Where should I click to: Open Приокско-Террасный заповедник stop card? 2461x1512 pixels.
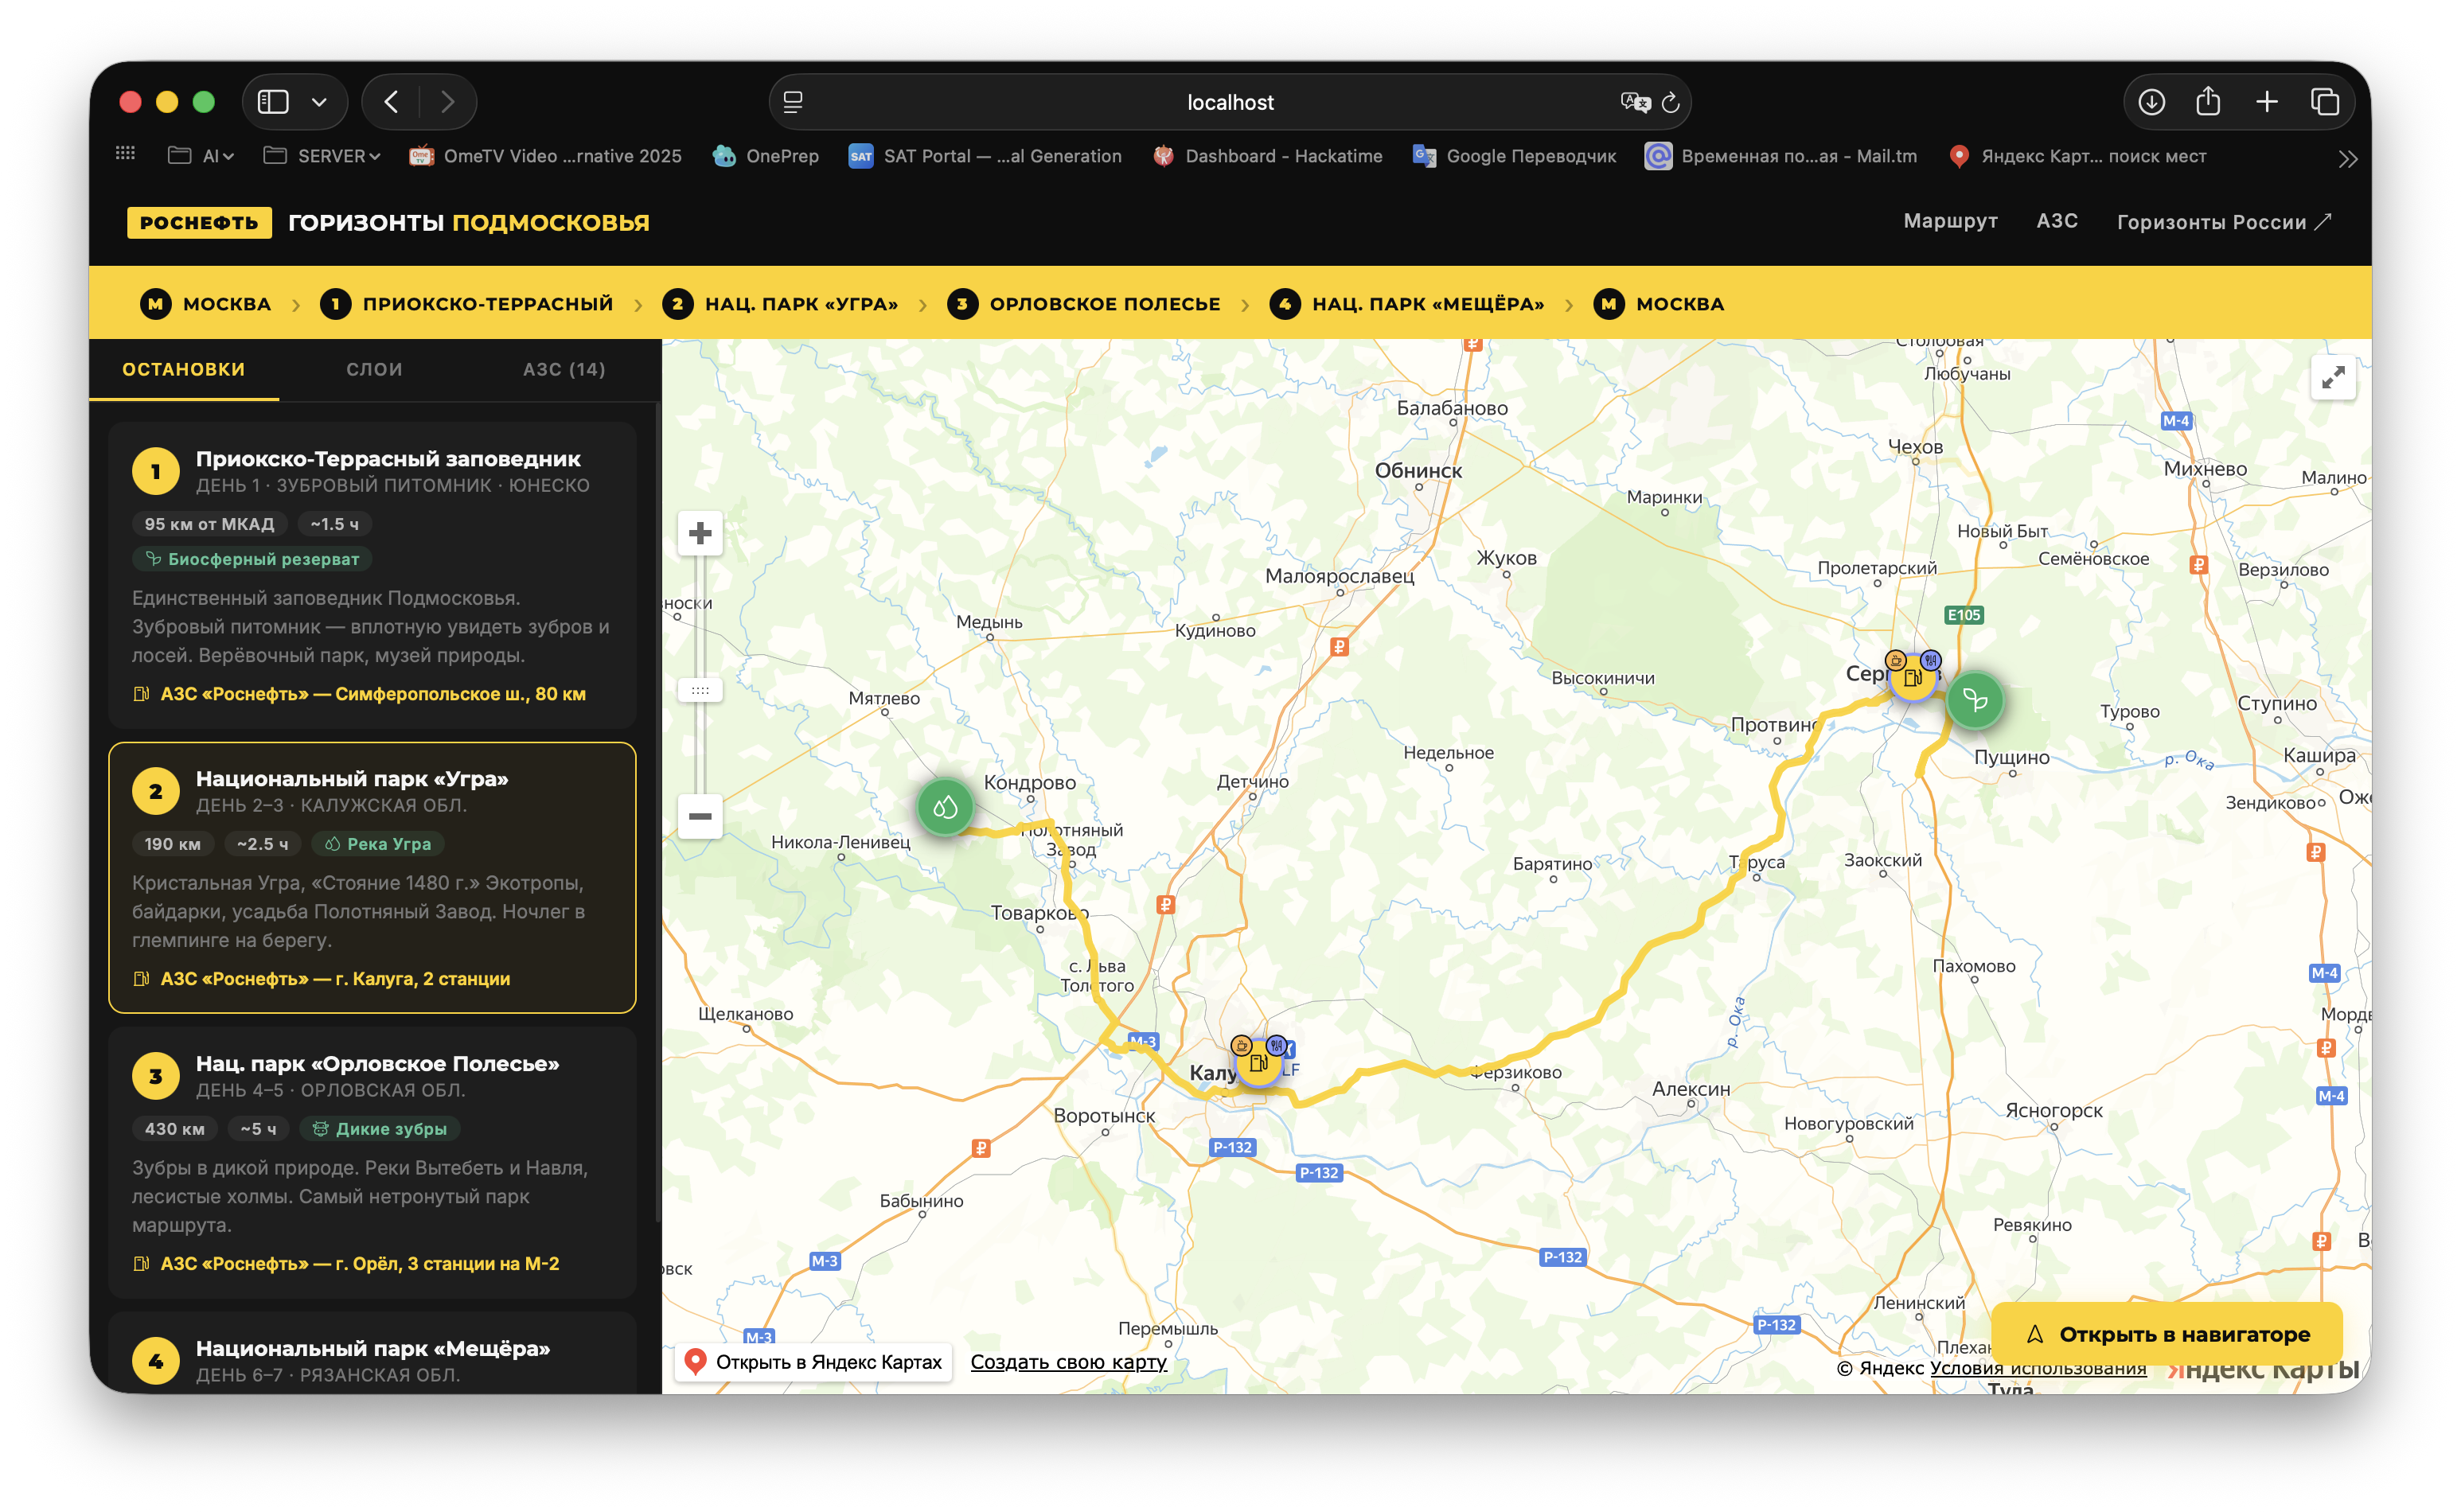tap(372, 574)
